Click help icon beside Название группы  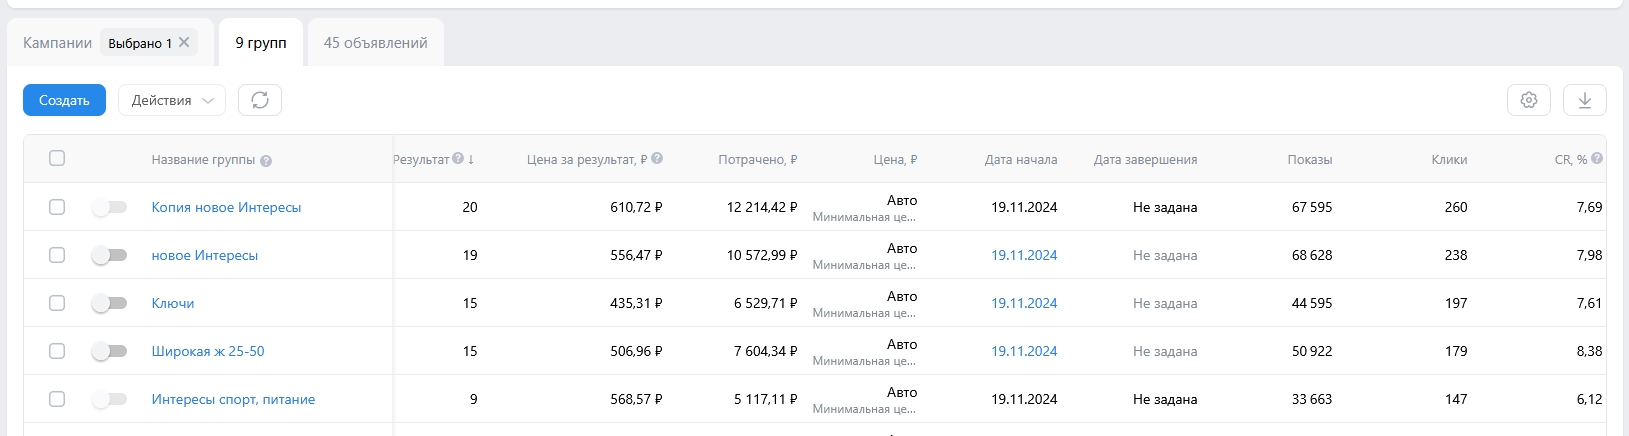point(266,161)
